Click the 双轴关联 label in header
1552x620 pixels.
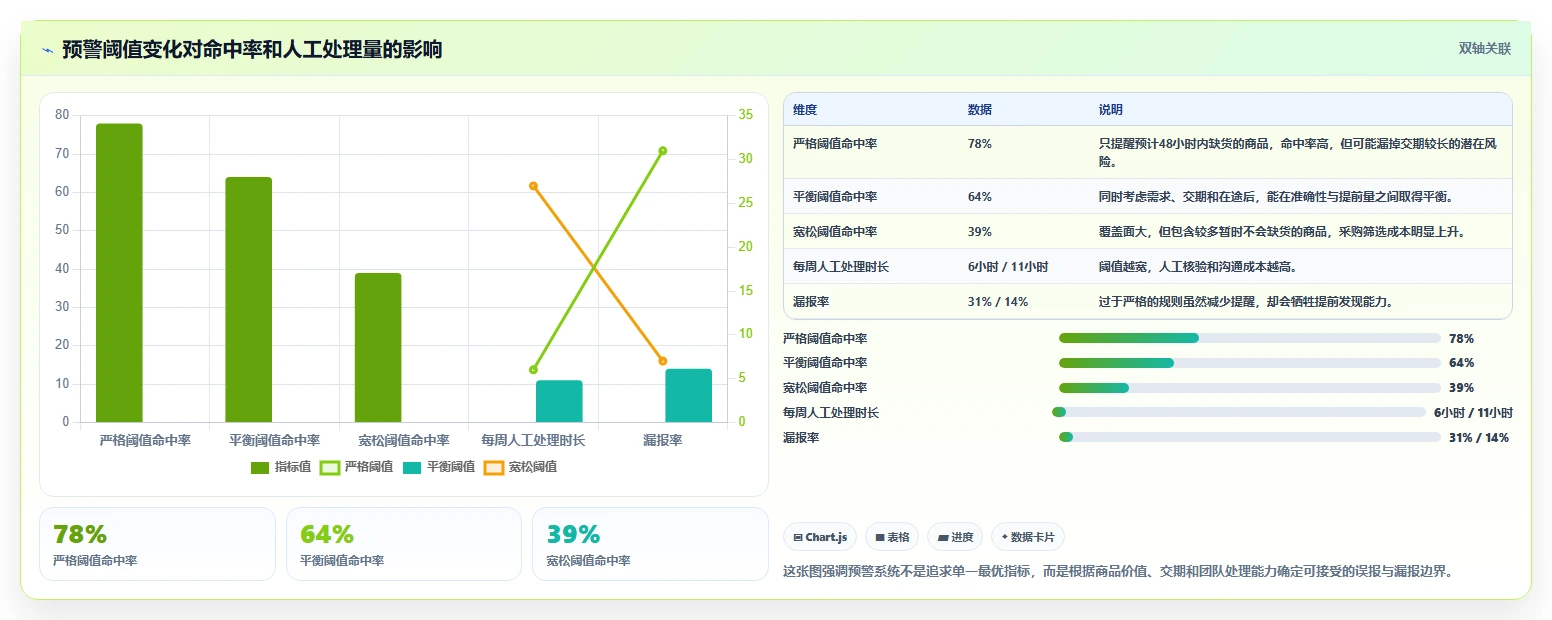[x=1484, y=48]
